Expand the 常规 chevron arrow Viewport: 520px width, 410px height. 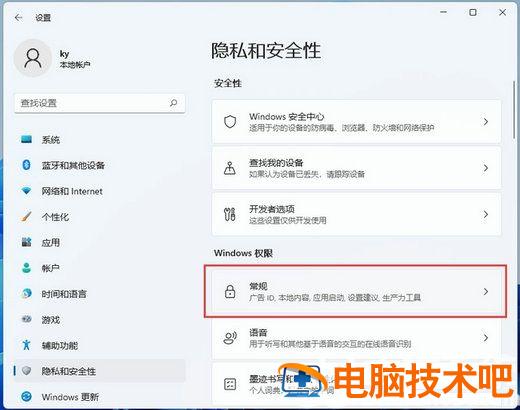tap(486, 291)
